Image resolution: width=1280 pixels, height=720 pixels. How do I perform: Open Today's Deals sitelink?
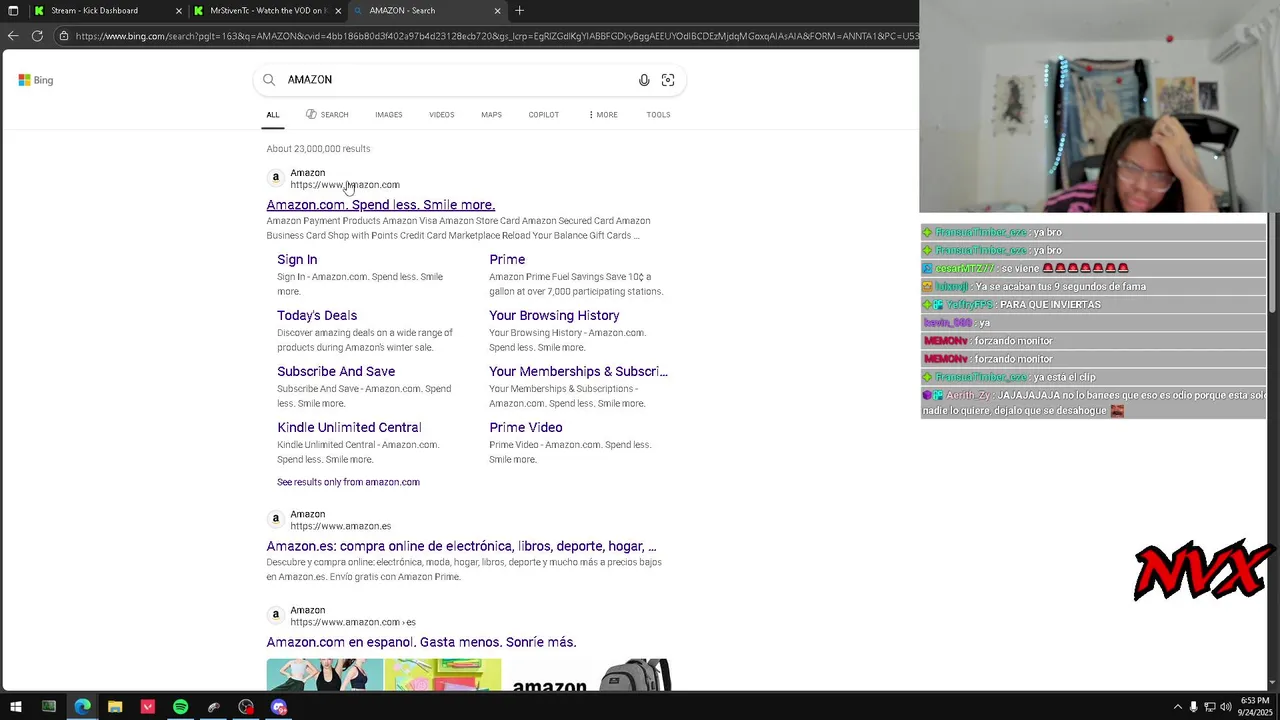tap(317, 316)
